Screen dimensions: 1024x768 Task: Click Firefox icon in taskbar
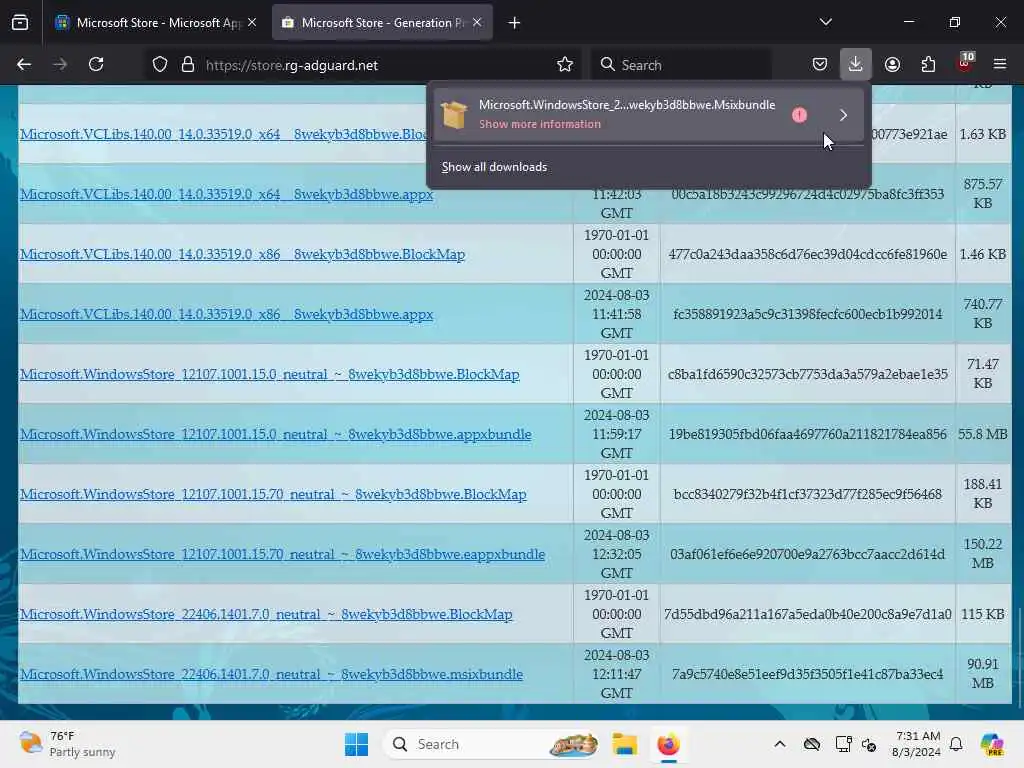click(x=668, y=744)
